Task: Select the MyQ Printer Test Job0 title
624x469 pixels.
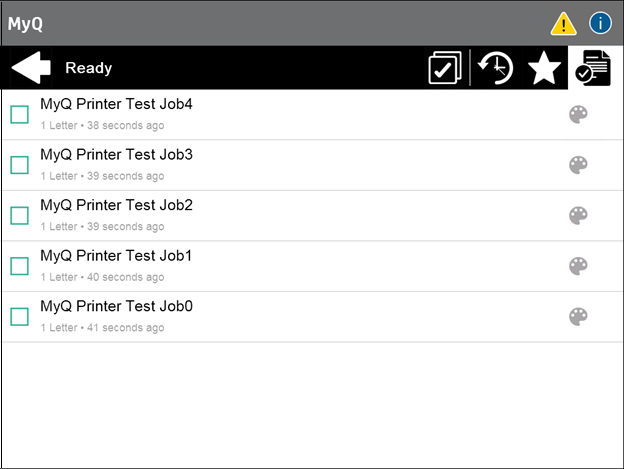Action: (116, 306)
